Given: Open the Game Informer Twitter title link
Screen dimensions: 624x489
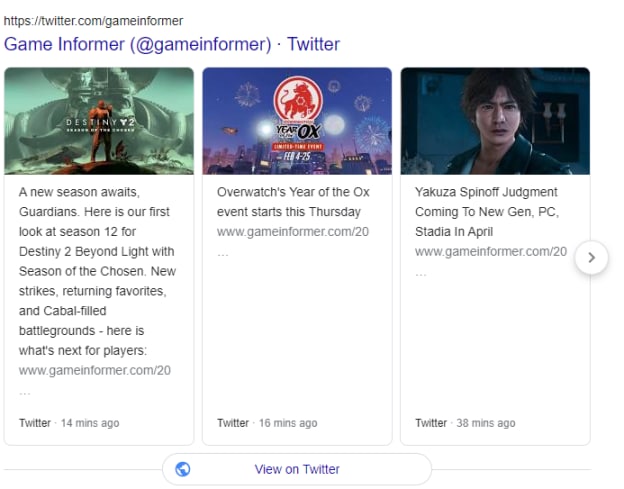Looking at the screenshot, I should click(x=172, y=44).
